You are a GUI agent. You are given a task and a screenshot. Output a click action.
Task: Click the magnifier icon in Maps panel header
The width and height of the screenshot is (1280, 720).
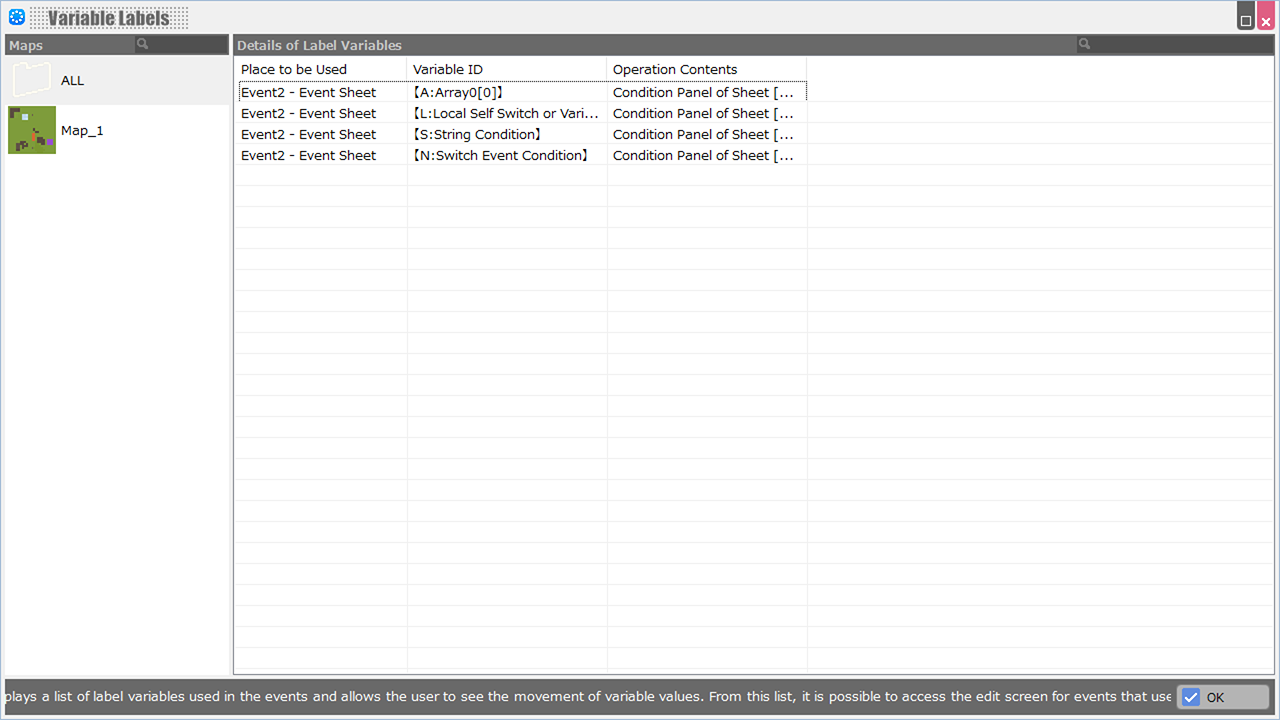click(x=143, y=44)
